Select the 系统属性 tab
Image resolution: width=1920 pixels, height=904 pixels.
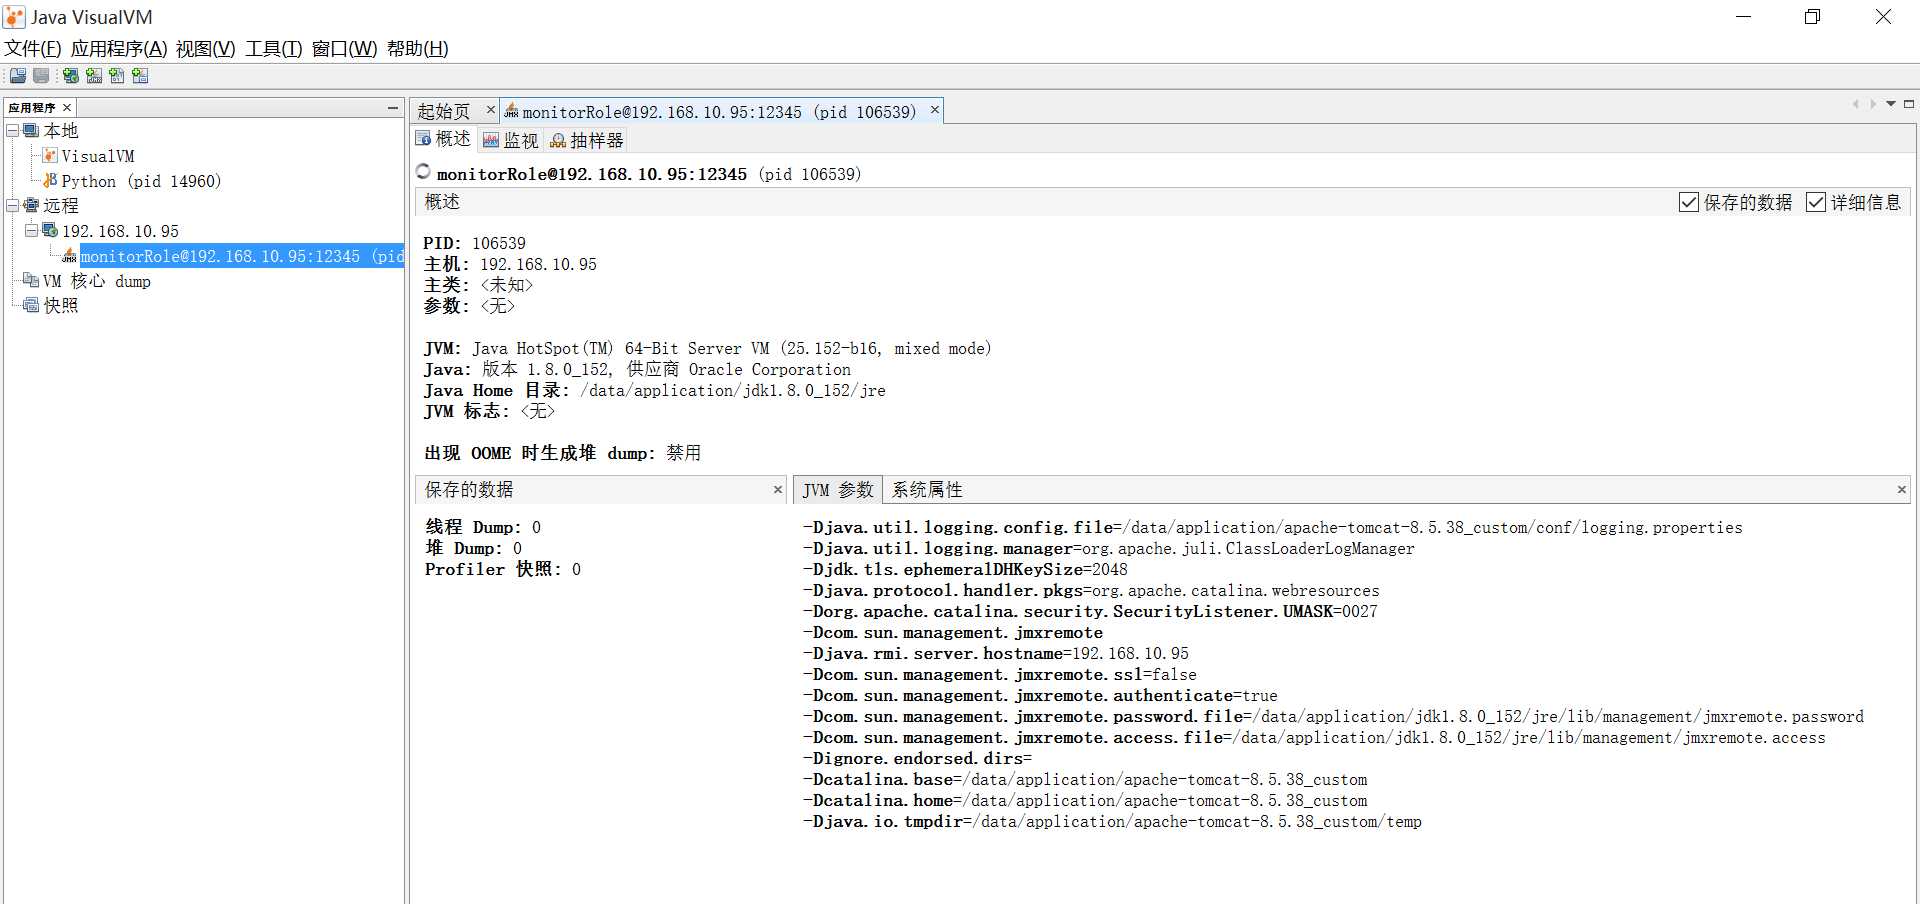click(927, 490)
